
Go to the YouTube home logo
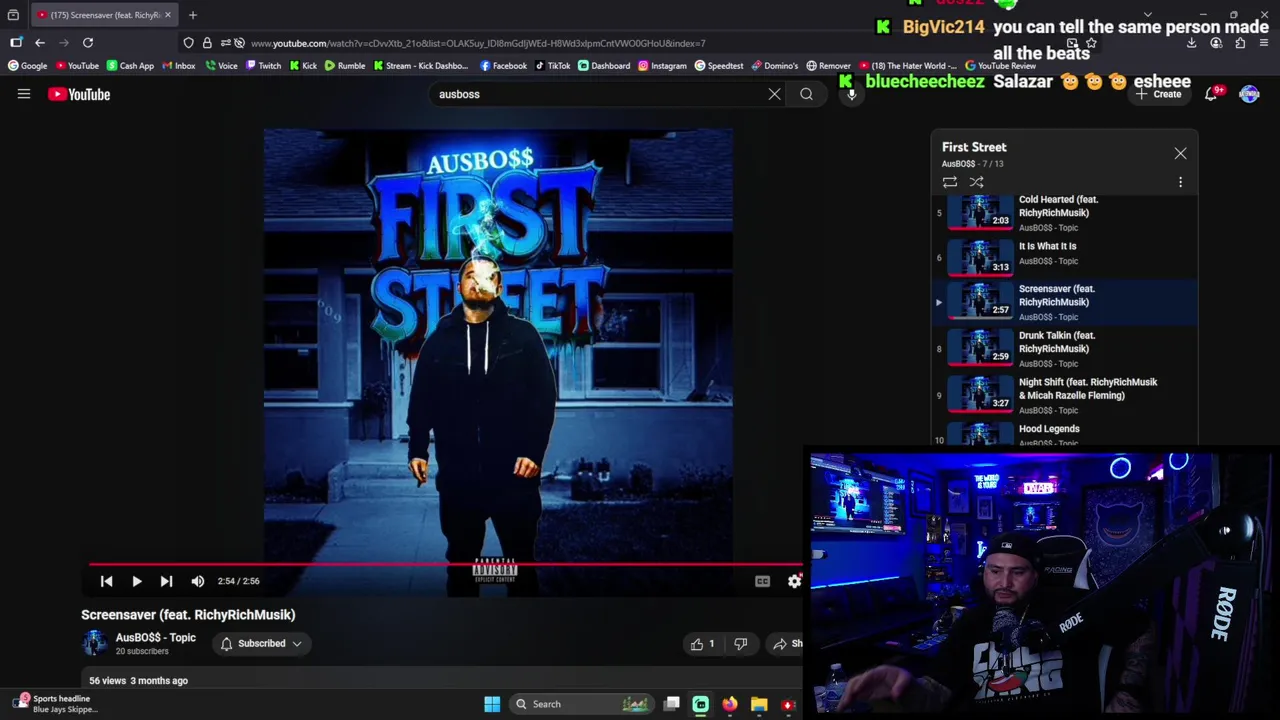click(79, 94)
